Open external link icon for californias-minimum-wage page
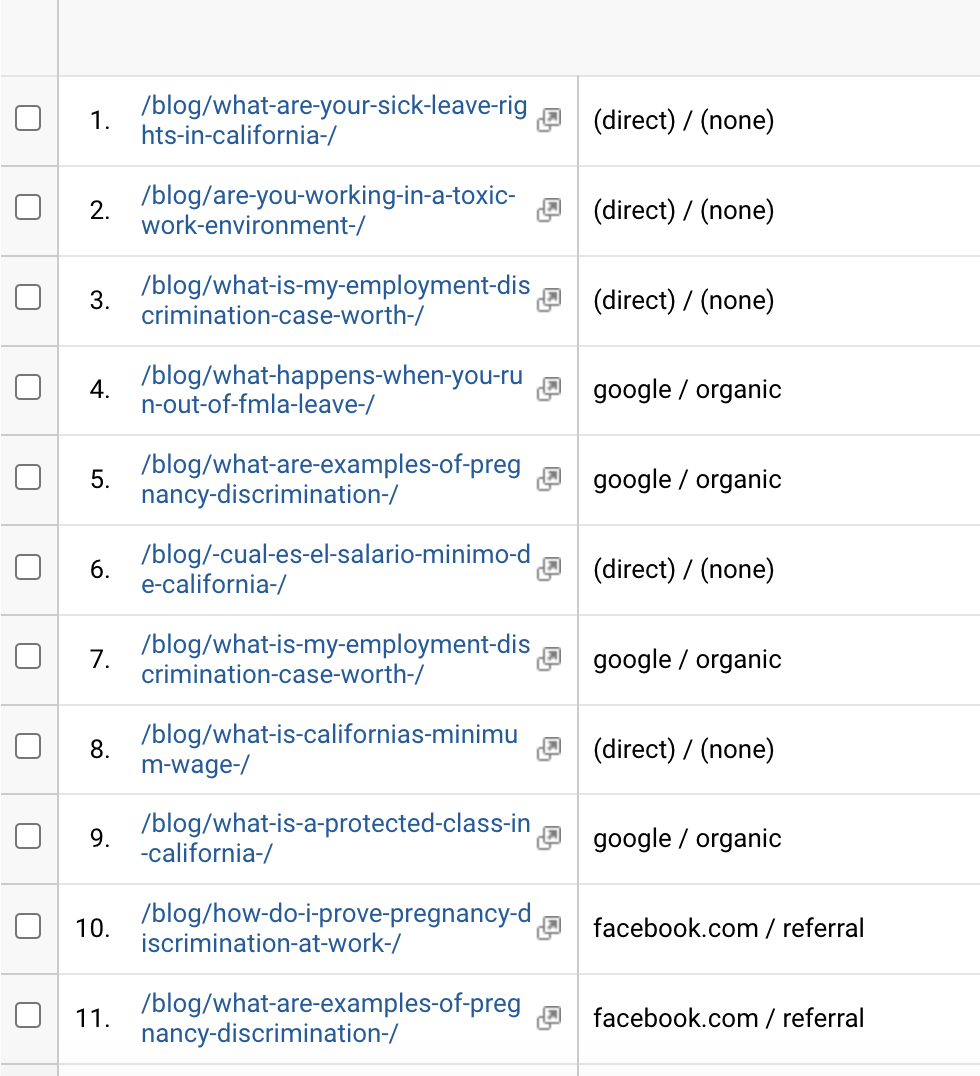This screenshot has width=980, height=1076. (x=548, y=749)
